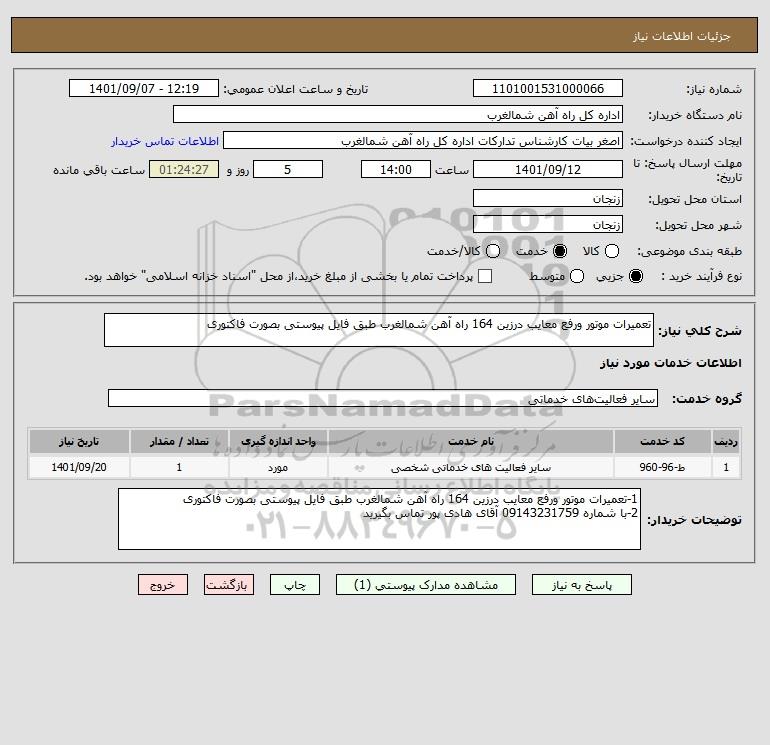
Task: Click the delivery city field زنجان
Action: pos(548,224)
